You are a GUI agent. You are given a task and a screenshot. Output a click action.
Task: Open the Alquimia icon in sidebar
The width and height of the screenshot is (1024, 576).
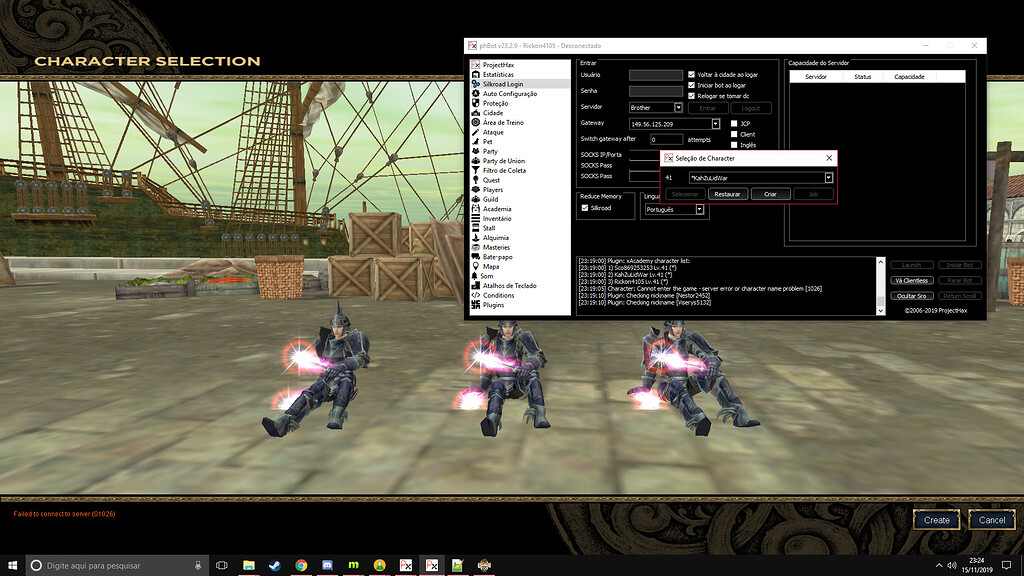point(475,238)
